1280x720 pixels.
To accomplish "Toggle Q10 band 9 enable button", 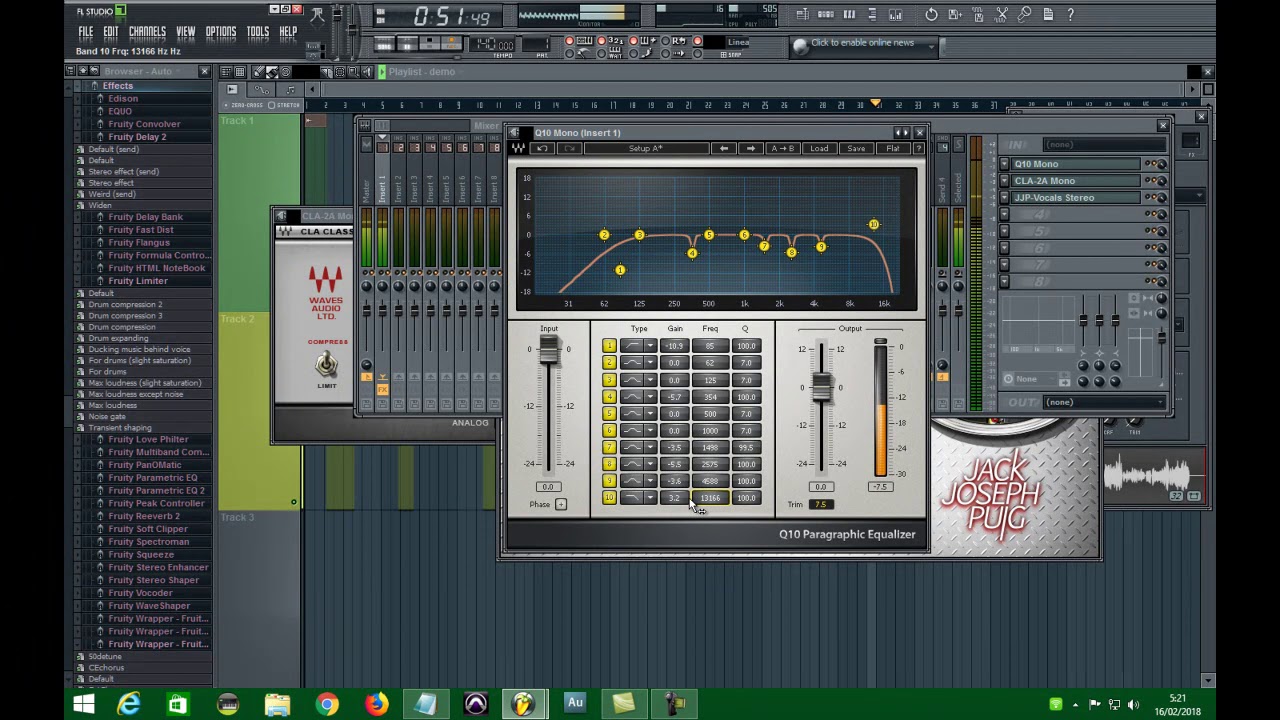I will pos(609,481).
